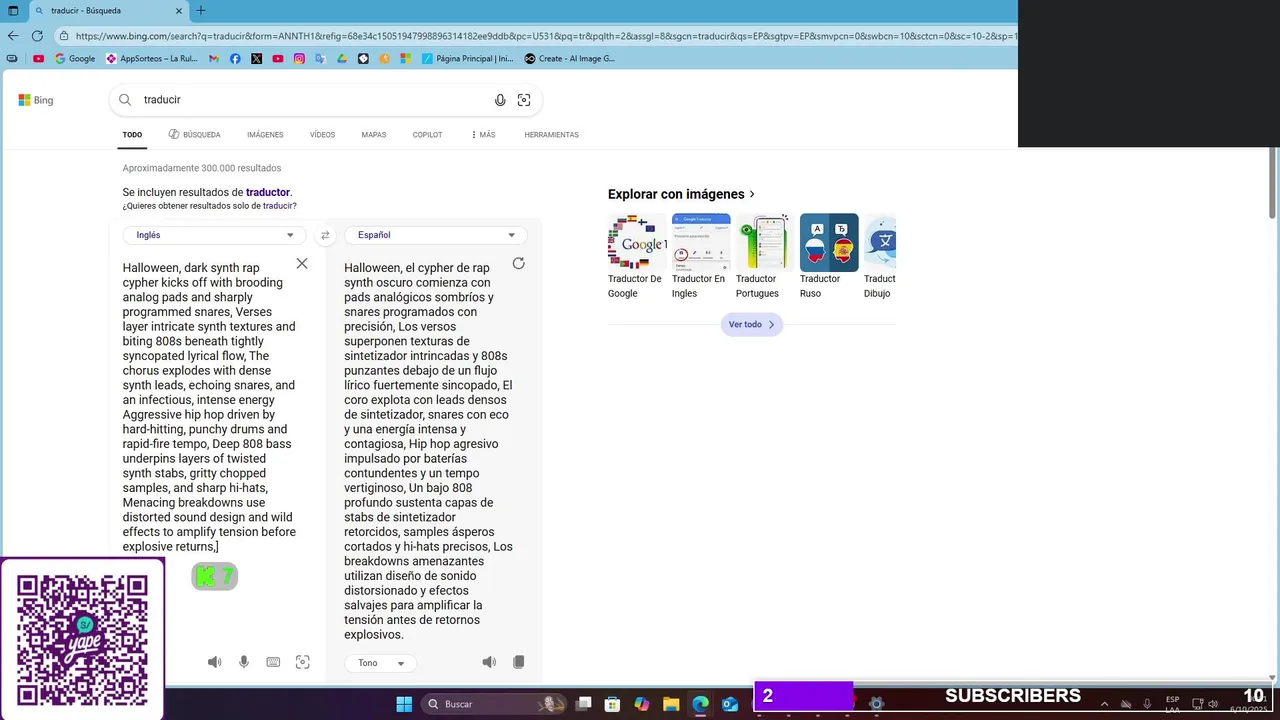Open the Página Principal bookmark
This screenshot has height=720, width=1280.
[467, 59]
